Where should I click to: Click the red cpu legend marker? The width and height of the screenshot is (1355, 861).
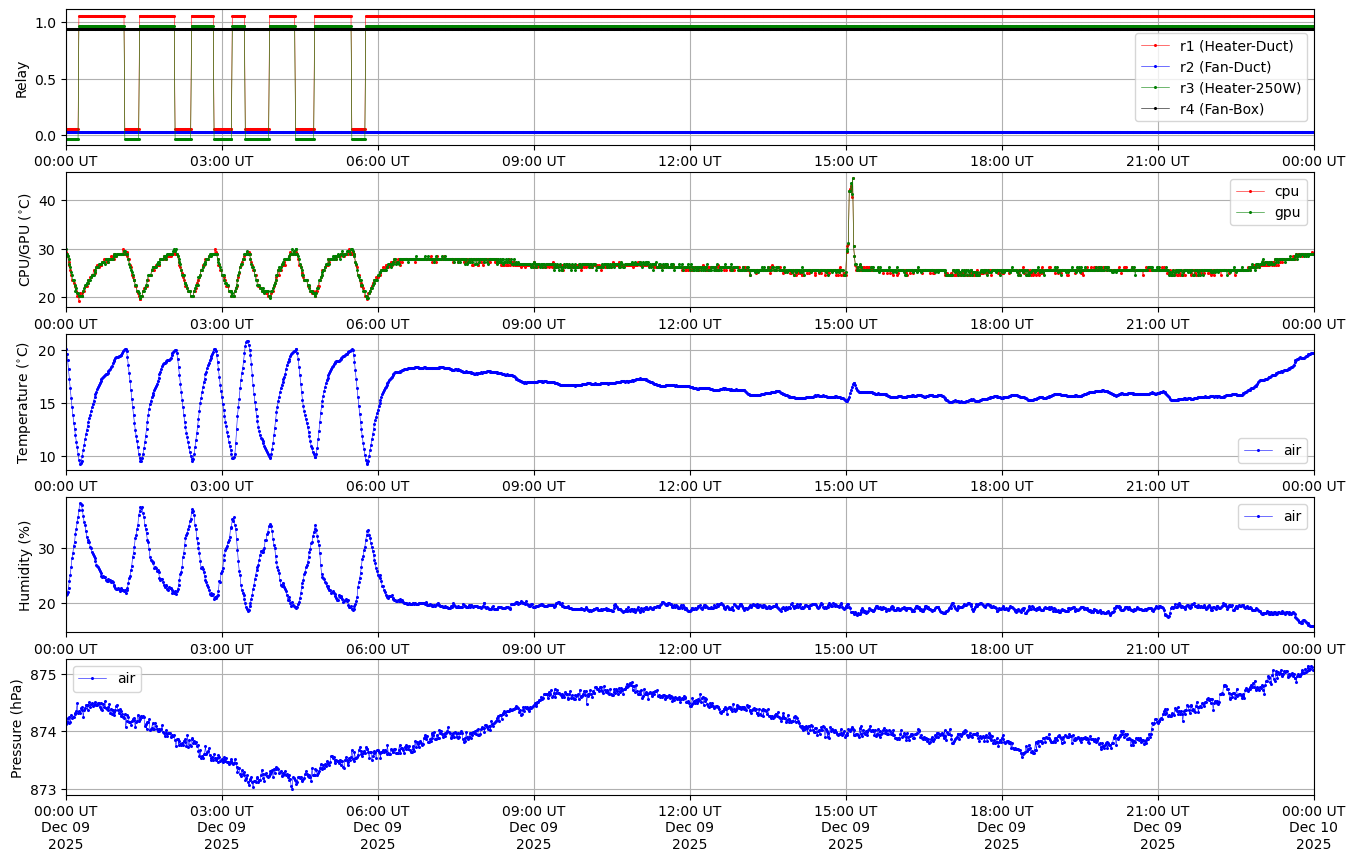click(x=1248, y=191)
